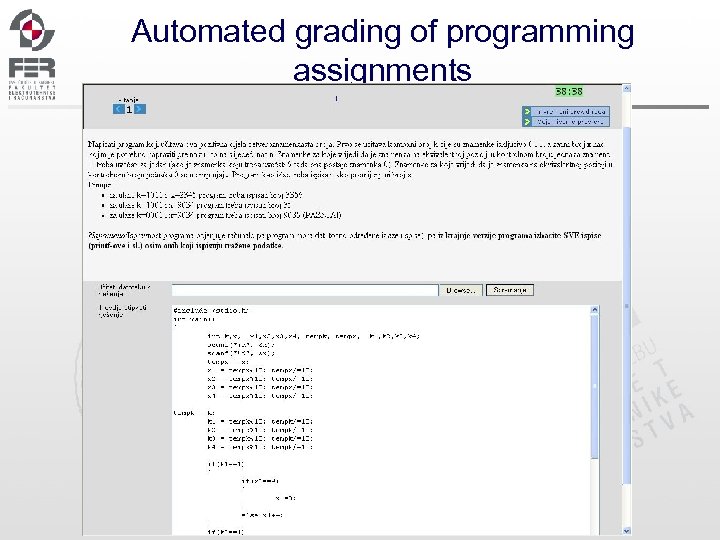Viewport: 720px width, 540px height.
Task: Open the file Browse dialog button
Action: 461,290
